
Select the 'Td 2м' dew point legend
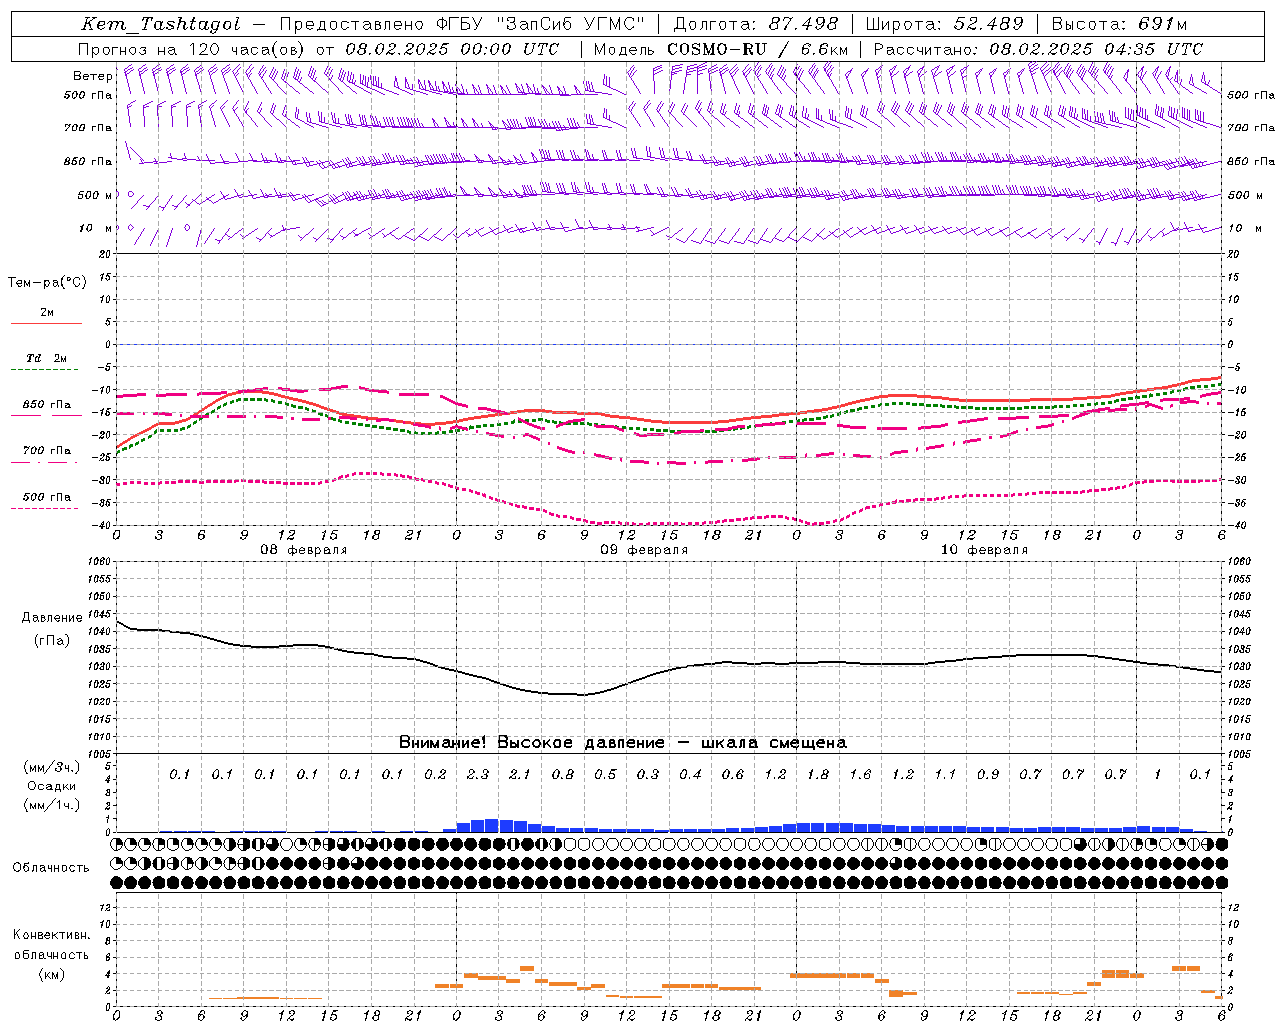pyautogui.click(x=46, y=358)
